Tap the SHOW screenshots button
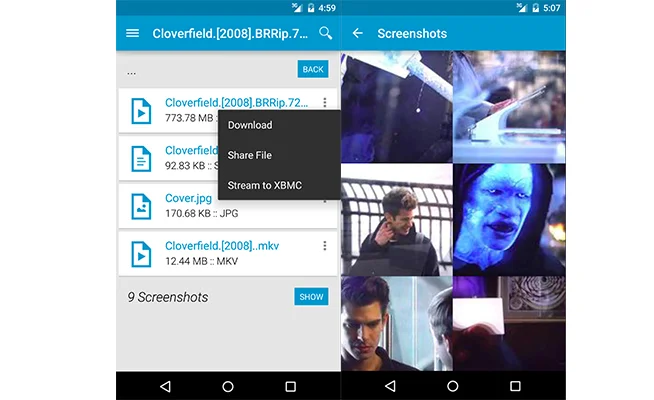The height and width of the screenshot is (400, 654). tap(311, 297)
